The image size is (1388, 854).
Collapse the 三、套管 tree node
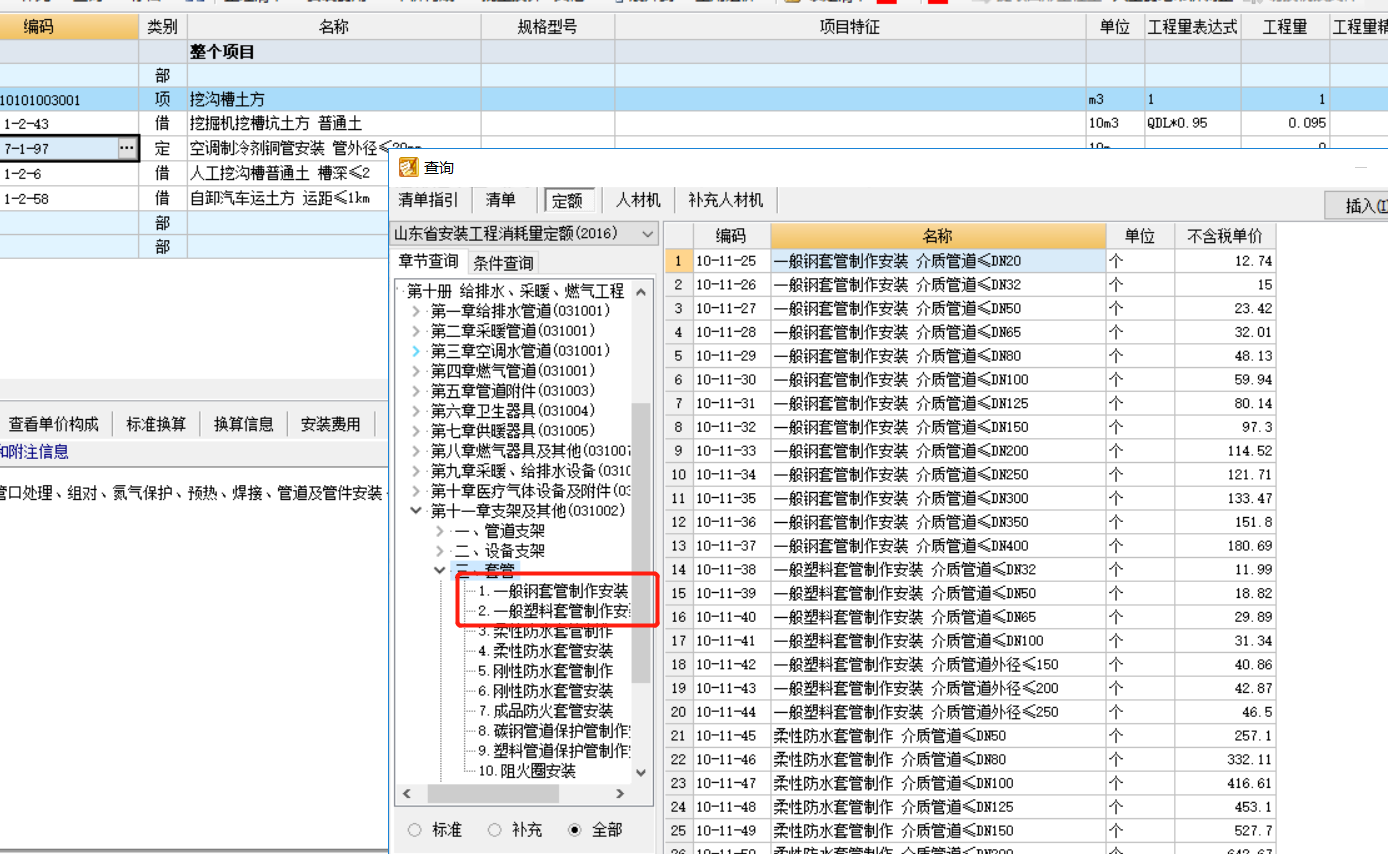[x=440, y=571]
